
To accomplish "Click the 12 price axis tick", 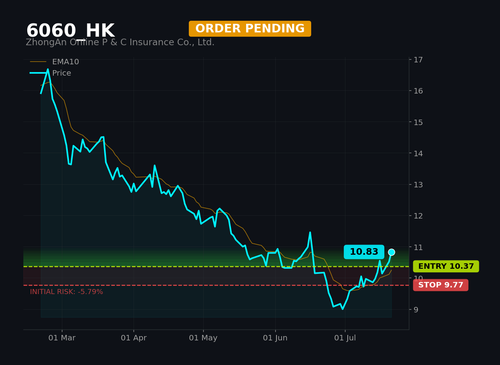I will point(418,216).
